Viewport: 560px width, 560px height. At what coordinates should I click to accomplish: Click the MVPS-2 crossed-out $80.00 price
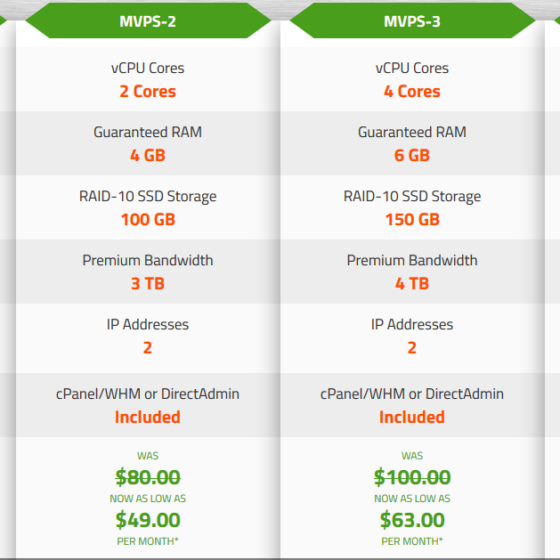(148, 477)
